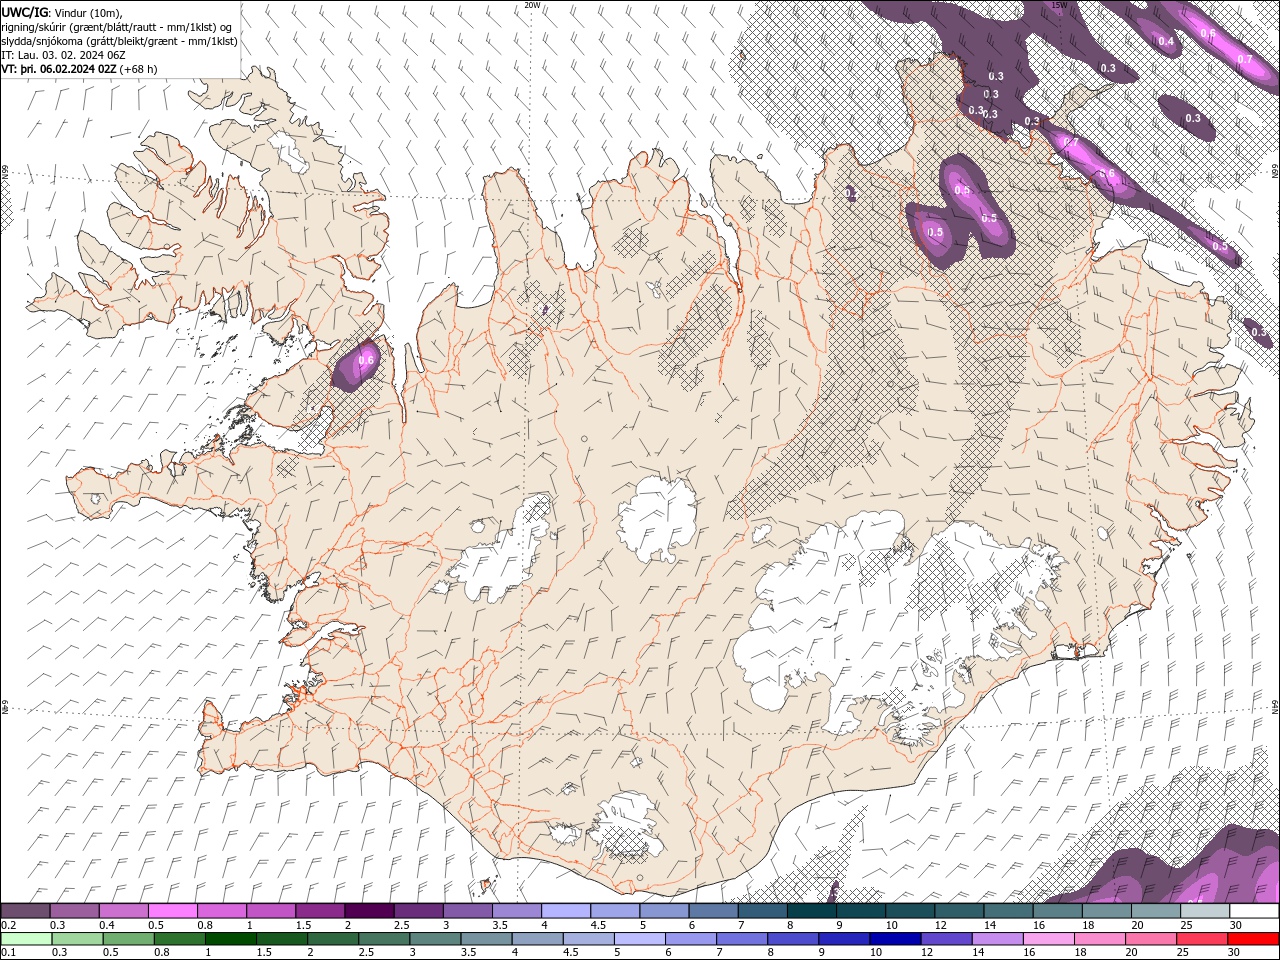Click the deep blue 10 rain legend swatch
Viewport: 1280px width, 960px height.
(x=895, y=939)
